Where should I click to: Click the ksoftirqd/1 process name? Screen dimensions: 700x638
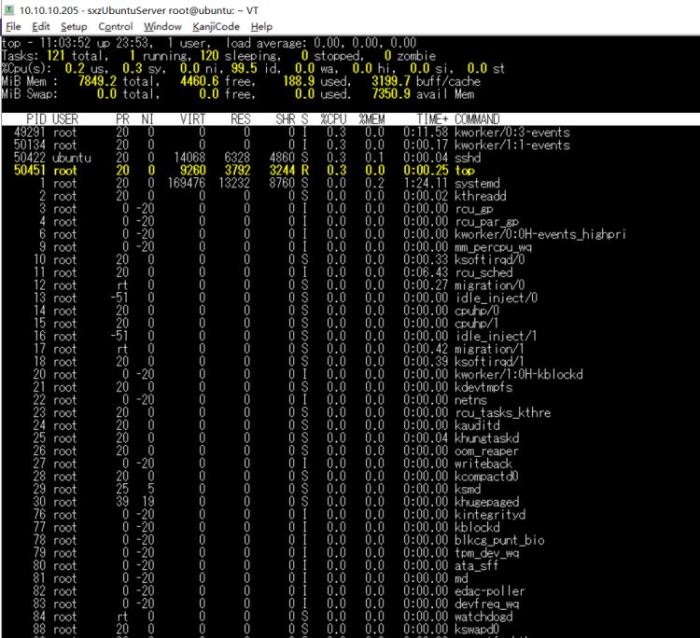(490, 362)
